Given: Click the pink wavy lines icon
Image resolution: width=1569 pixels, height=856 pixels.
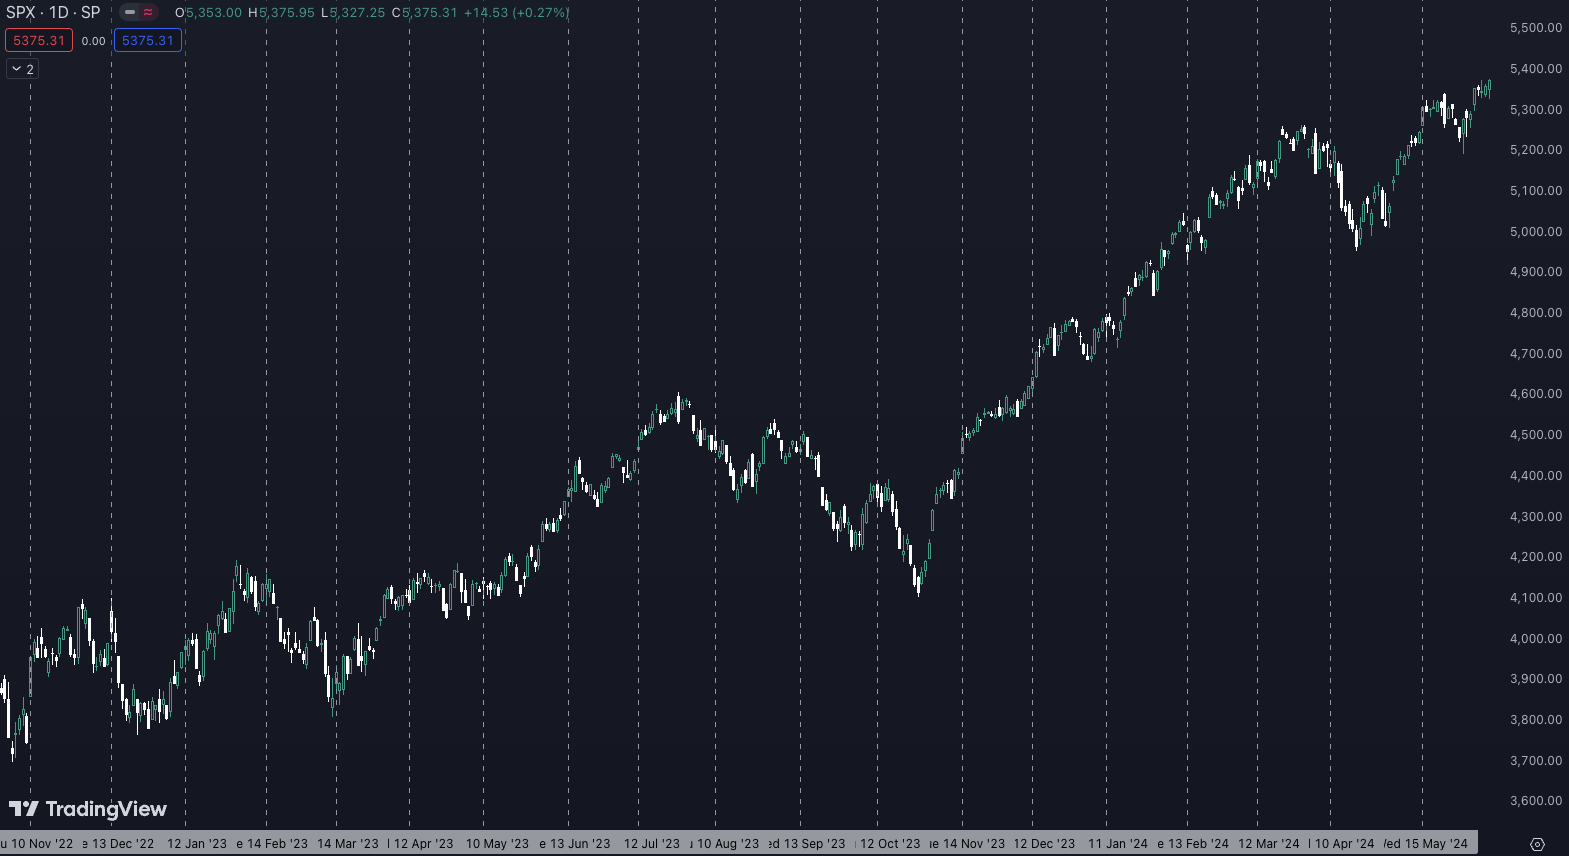Looking at the screenshot, I should pyautogui.click(x=148, y=13).
